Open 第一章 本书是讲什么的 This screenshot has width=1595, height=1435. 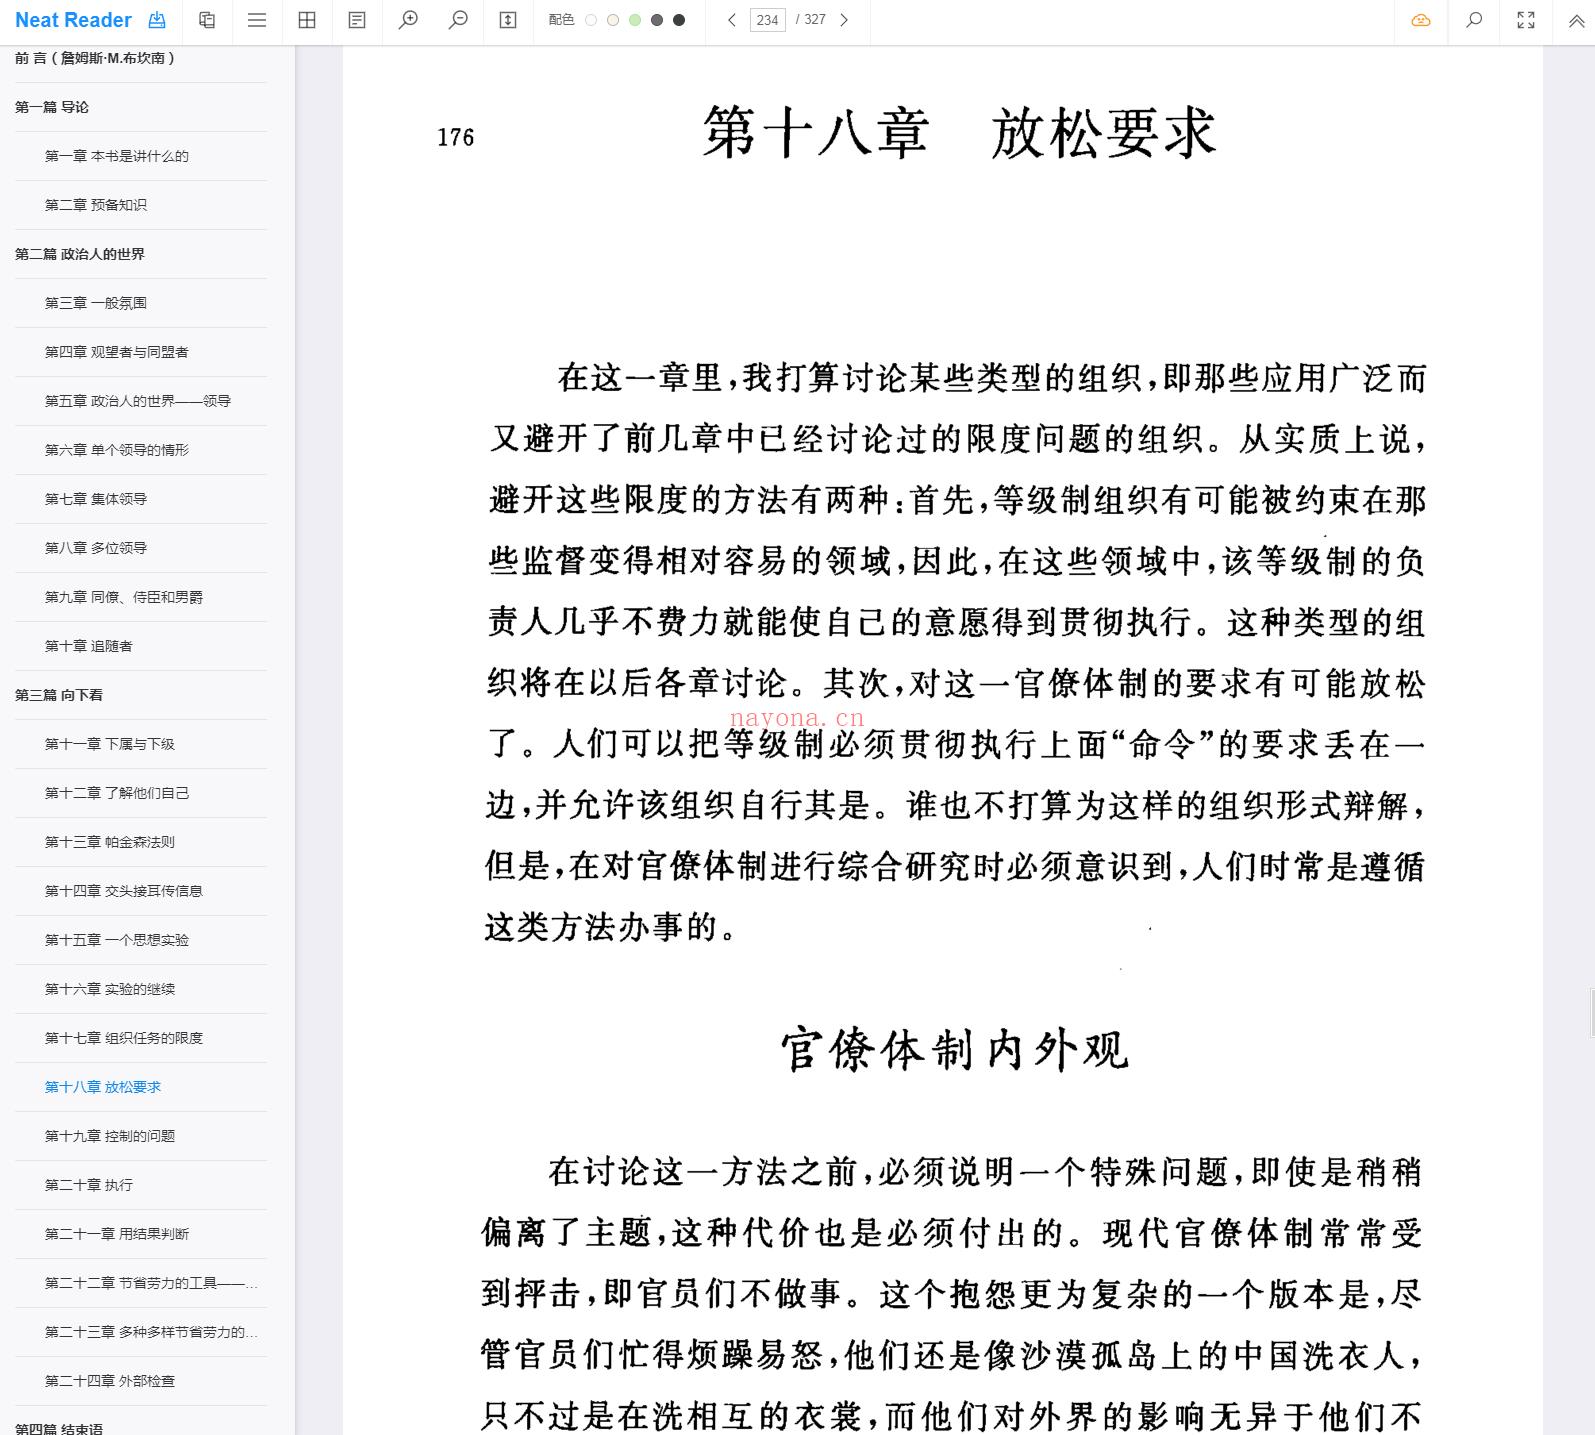pos(117,156)
